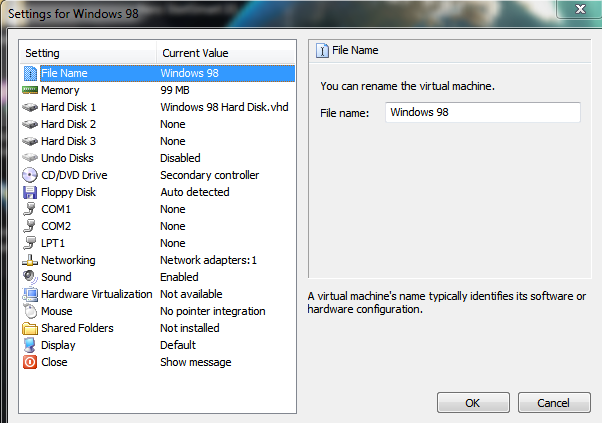Viewport: 602px width, 423px height.
Task: Click the File Name header icon in right pane
Action: coord(322,50)
